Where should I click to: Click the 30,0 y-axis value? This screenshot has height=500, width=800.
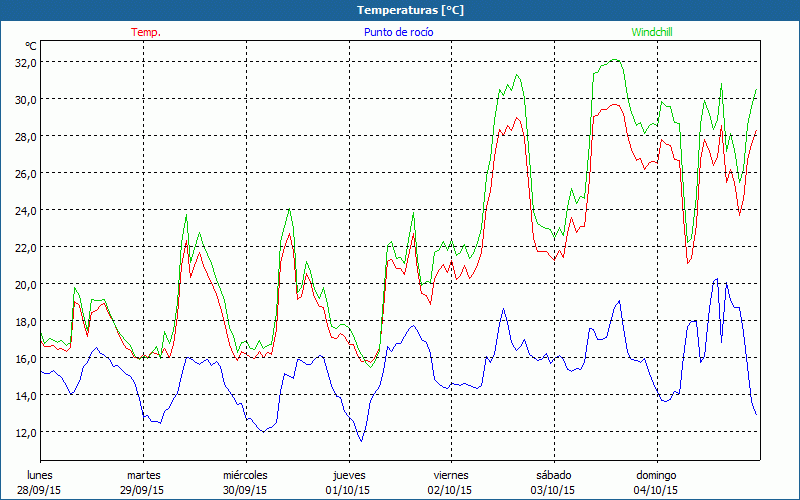pyautogui.click(x=25, y=99)
